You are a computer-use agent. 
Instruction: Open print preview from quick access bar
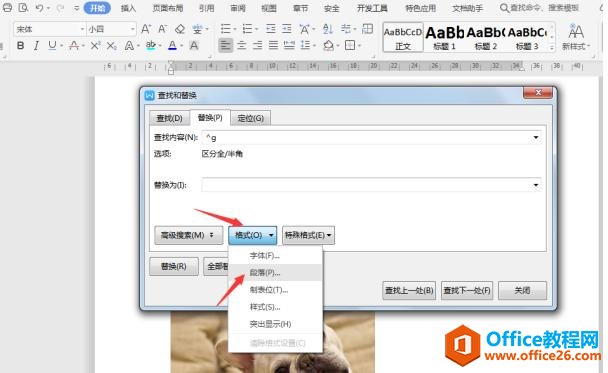coord(23,8)
